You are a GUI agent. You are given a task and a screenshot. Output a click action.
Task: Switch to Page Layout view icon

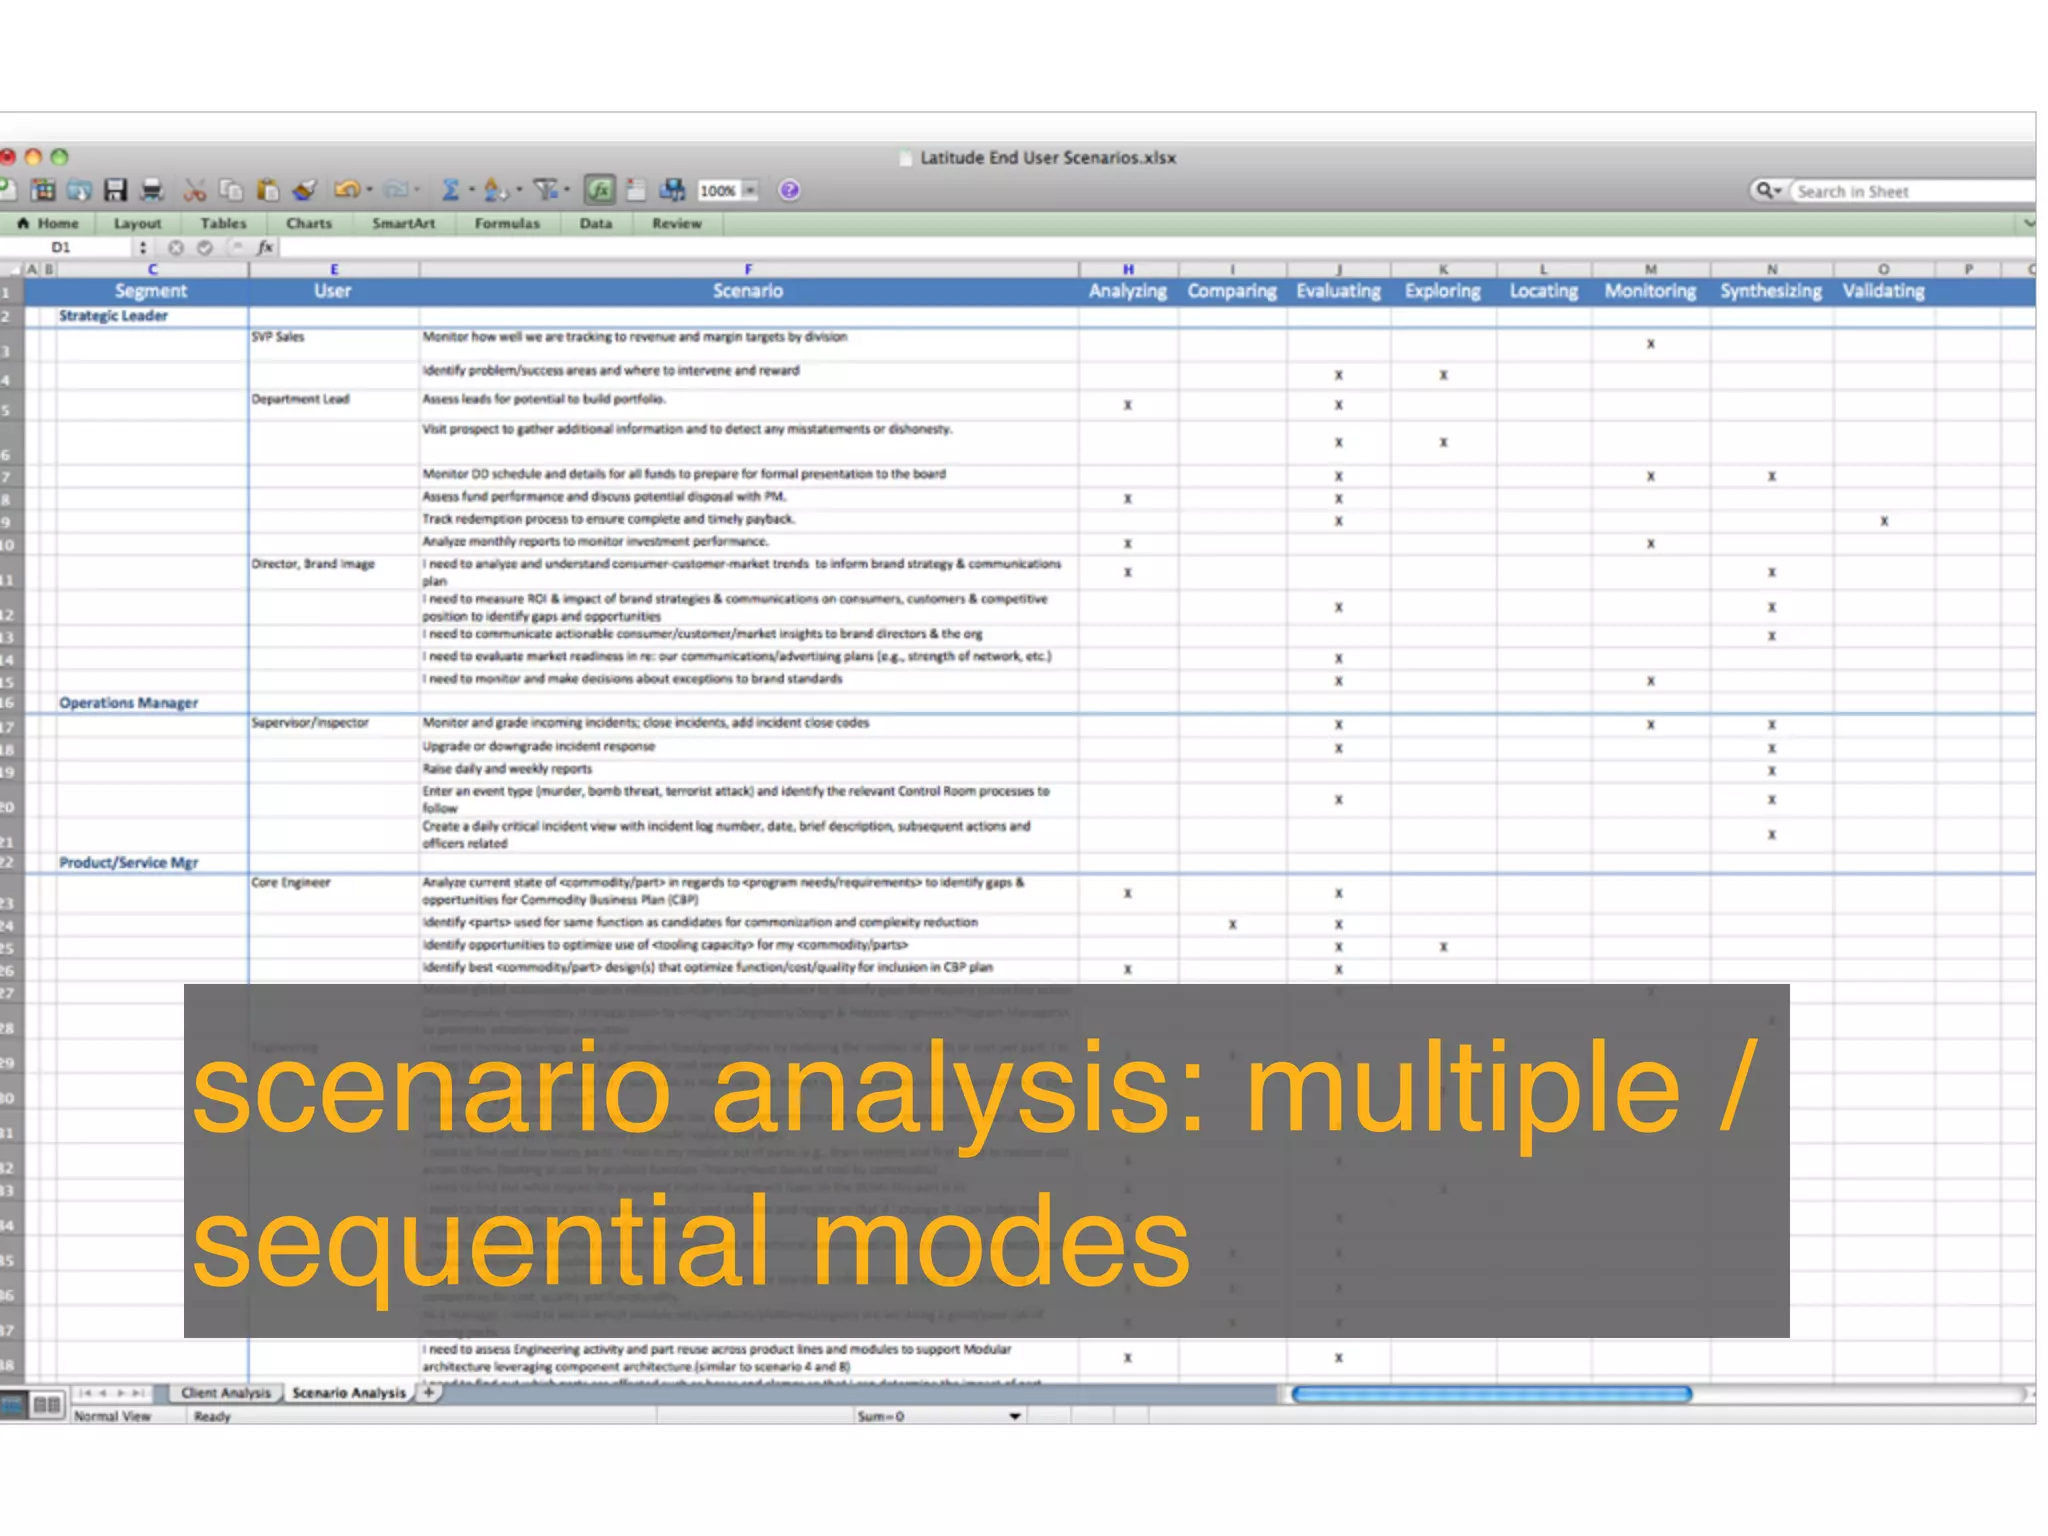click(46, 1405)
